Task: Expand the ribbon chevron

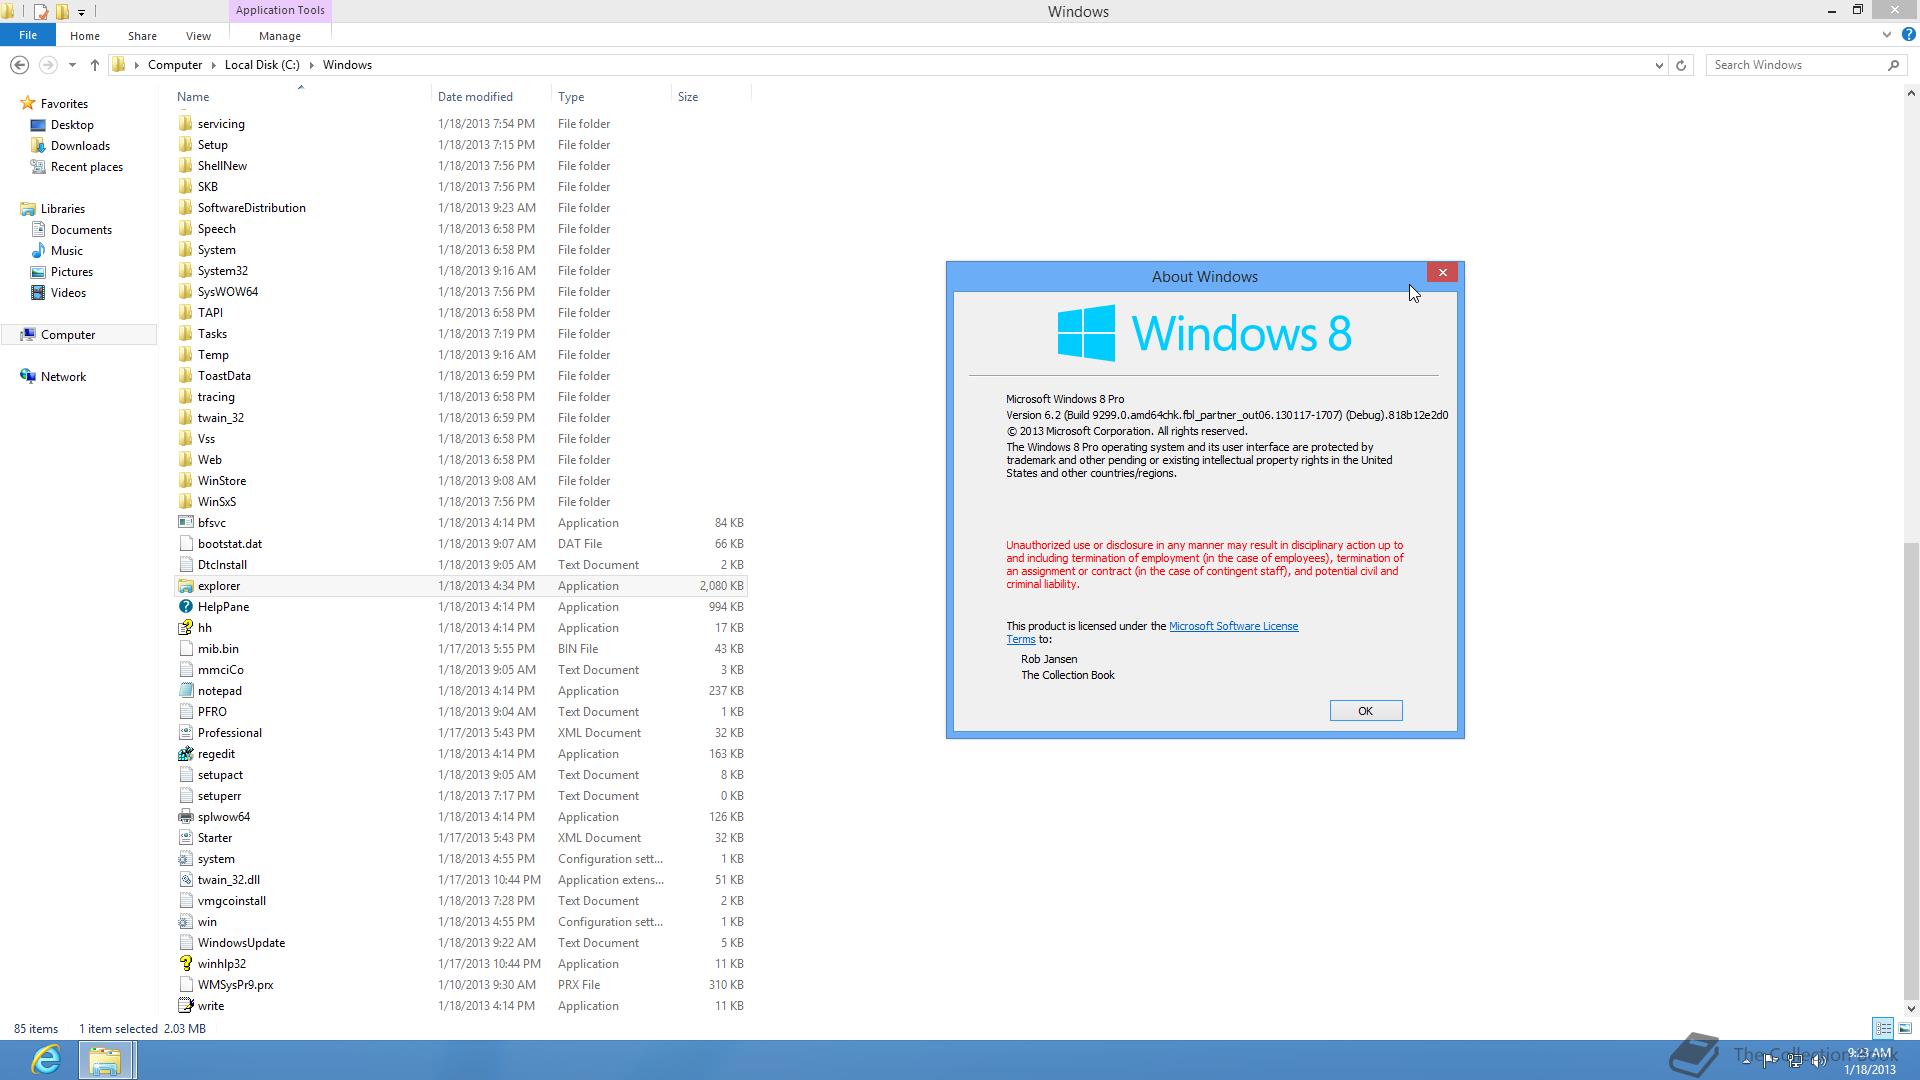Action: pos(1887,34)
